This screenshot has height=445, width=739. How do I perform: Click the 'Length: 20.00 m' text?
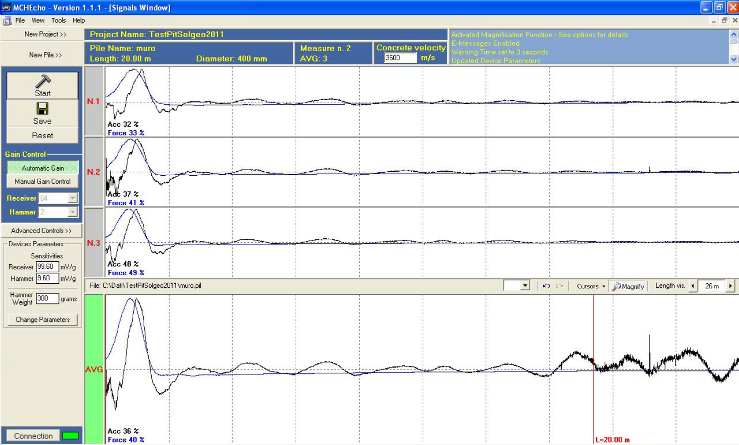[x=120, y=58]
